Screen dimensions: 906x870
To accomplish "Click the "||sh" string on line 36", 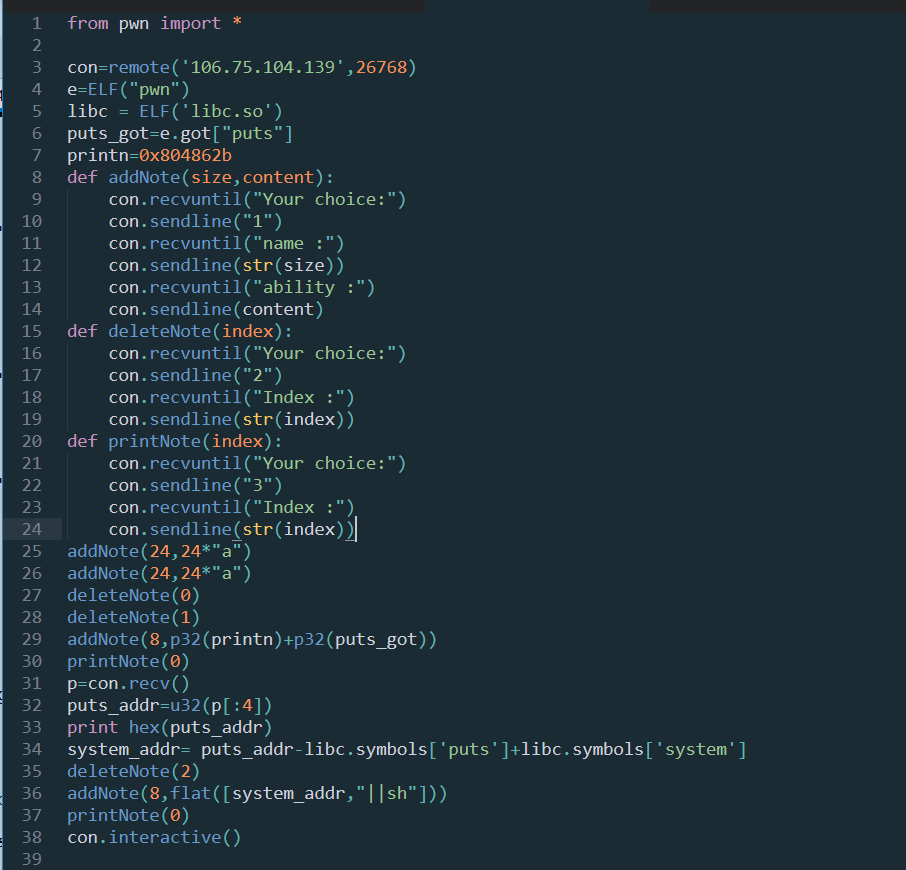I will 387,794.
